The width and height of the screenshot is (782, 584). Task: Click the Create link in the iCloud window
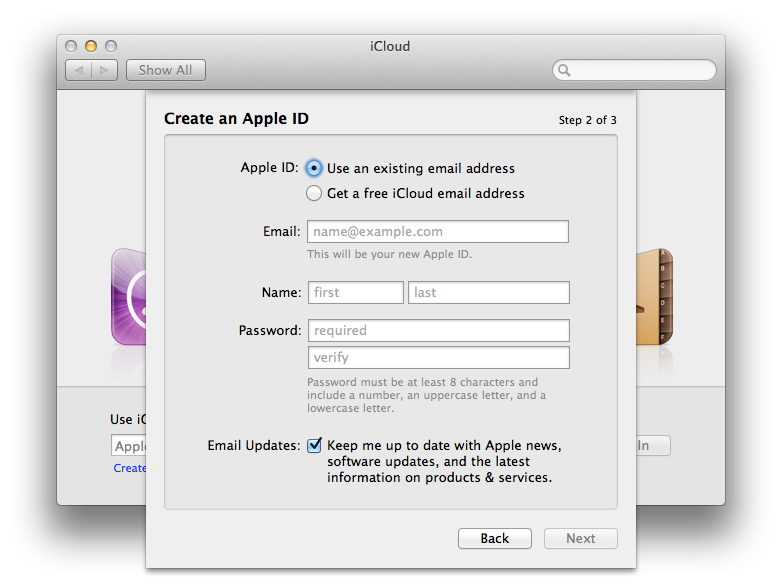130,468
